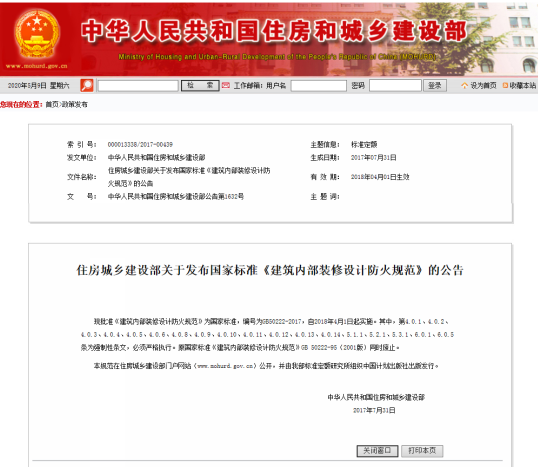Click the 检索 search button
The height and width of the screenshot is (468, 538).
[x=200, y=85]
